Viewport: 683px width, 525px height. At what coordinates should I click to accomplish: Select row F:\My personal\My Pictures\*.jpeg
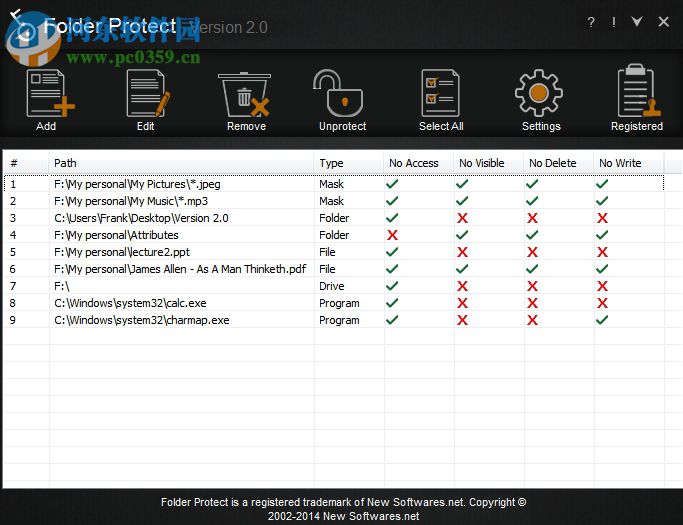(x=334, y=184)
